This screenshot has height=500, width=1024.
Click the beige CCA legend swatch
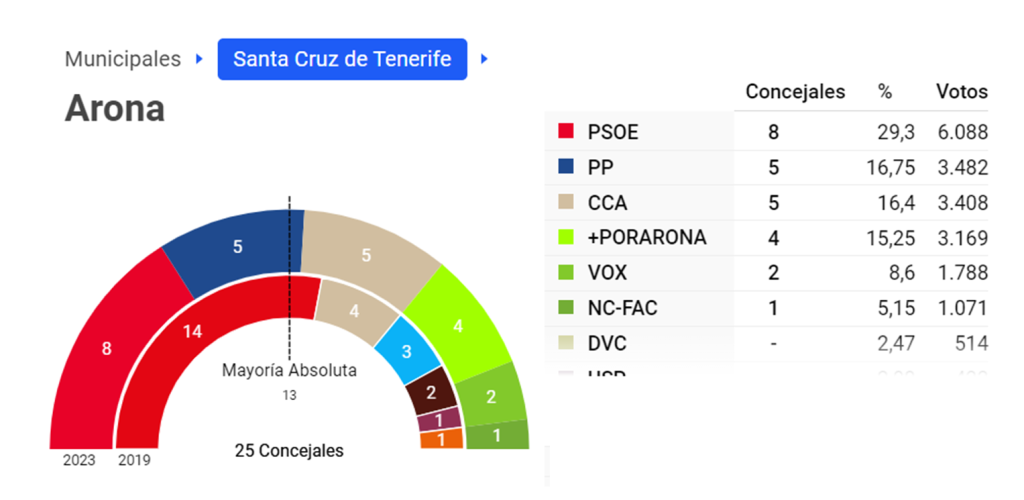click(x=566, y=202)
